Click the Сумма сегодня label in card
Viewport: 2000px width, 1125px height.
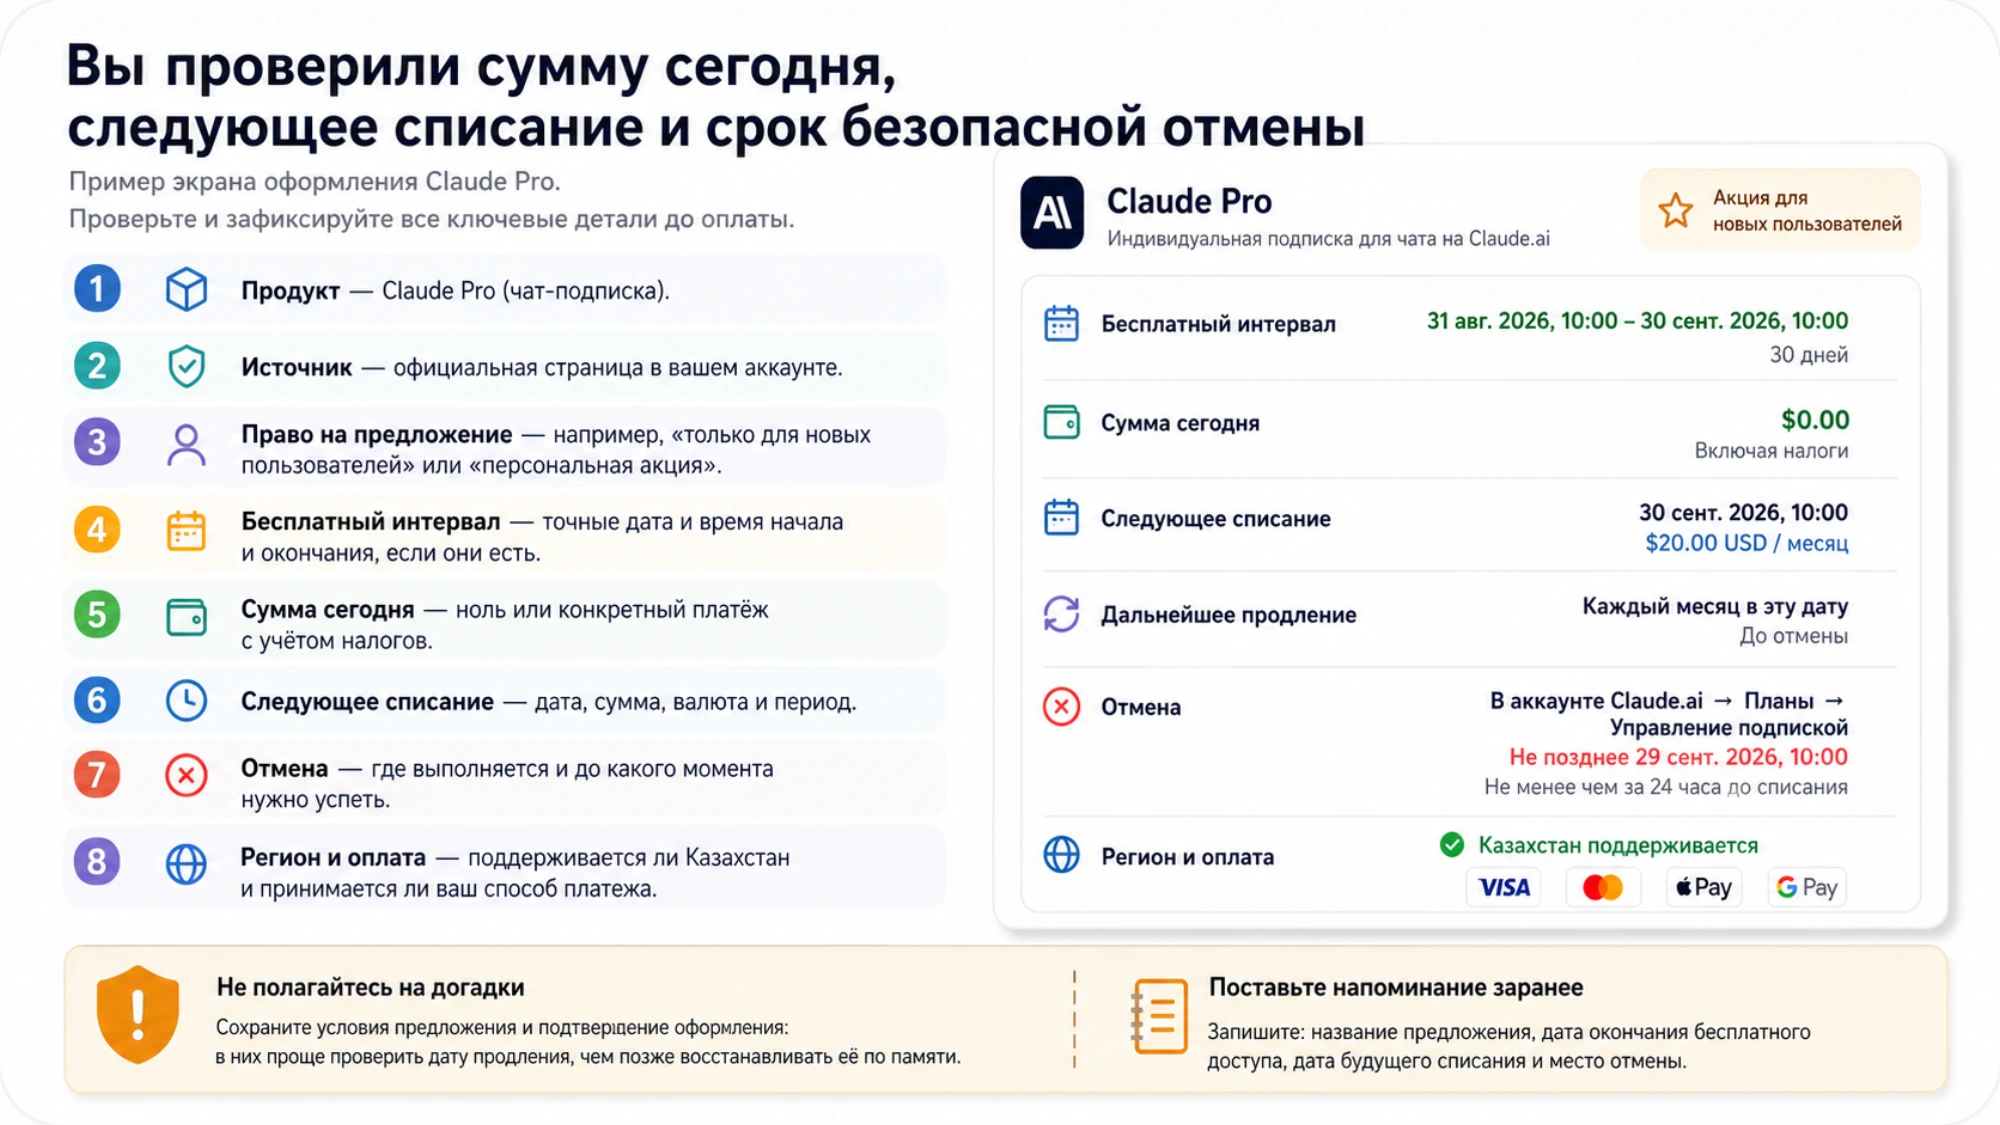(1180, 423)
